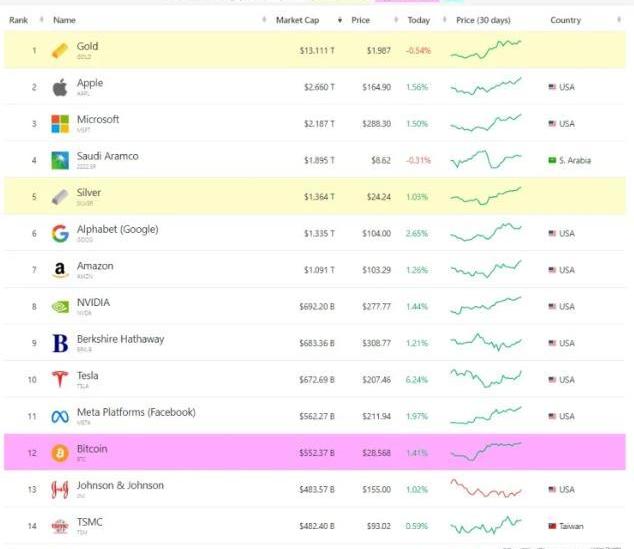Click the Johnson & Johnson logo icon

point(60,490)
